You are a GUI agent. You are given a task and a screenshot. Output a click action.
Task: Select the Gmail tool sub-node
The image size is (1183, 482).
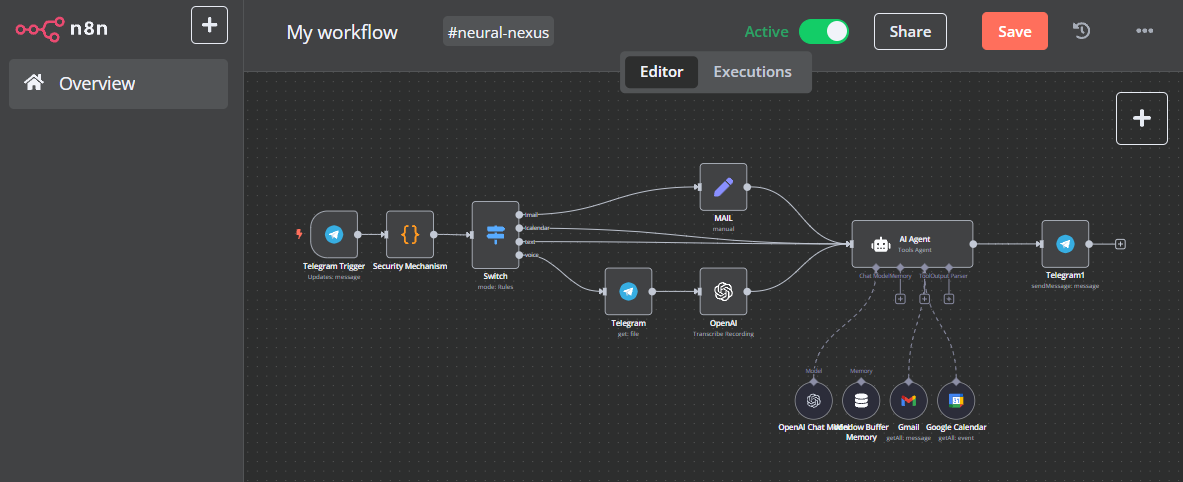908,401
